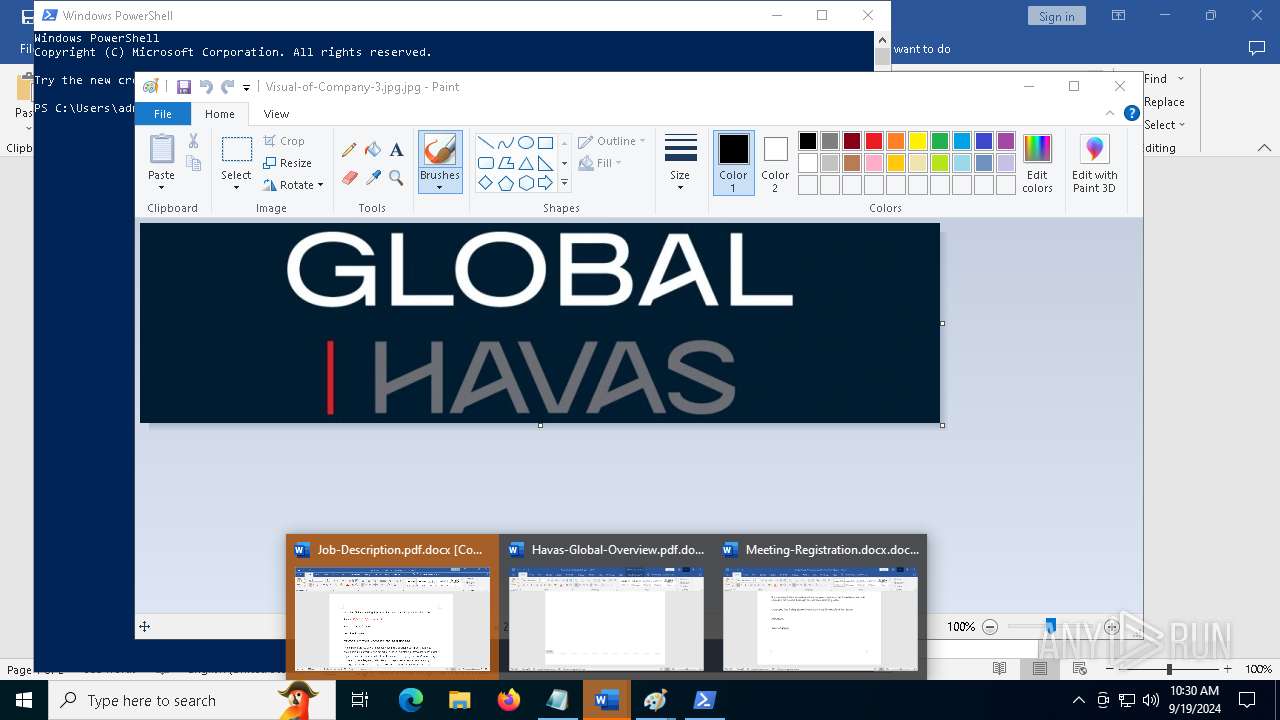
Task: Choose the Triangle shape
Action: [x=525, y=163]
